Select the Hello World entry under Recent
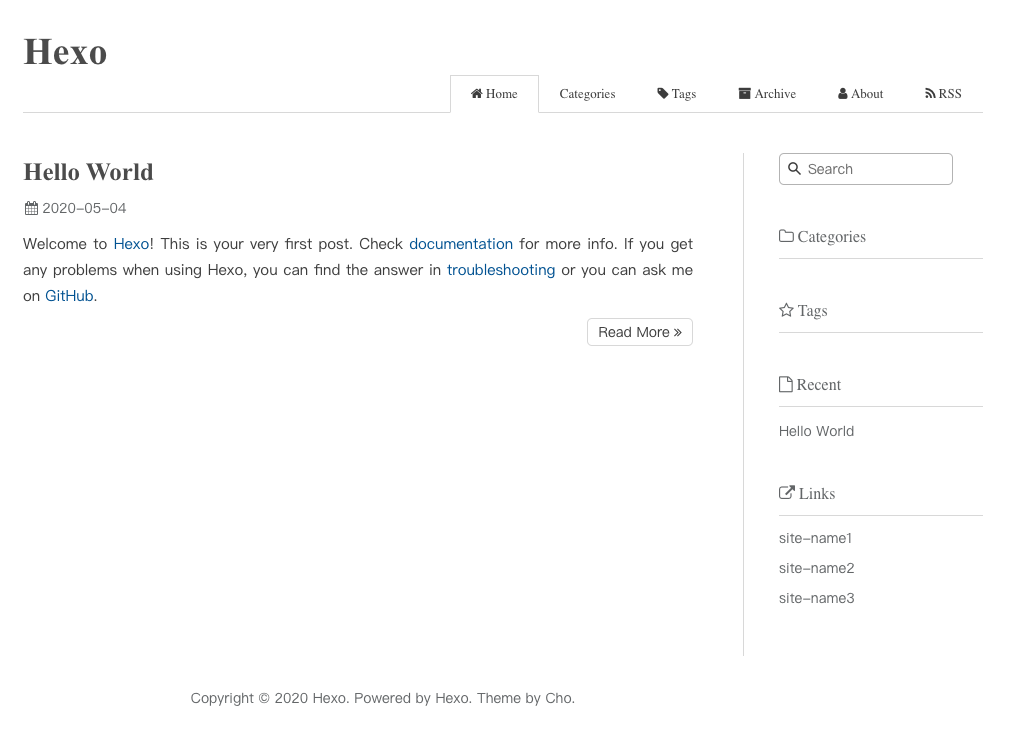This screenshot has width=1015, height=732. pos(816,432)
